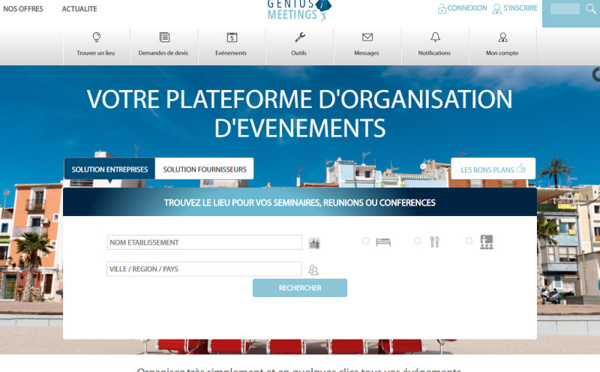Select the radio button beside restaurant icon
Viewport: 600px width, 372px height.
click(417, 241)
